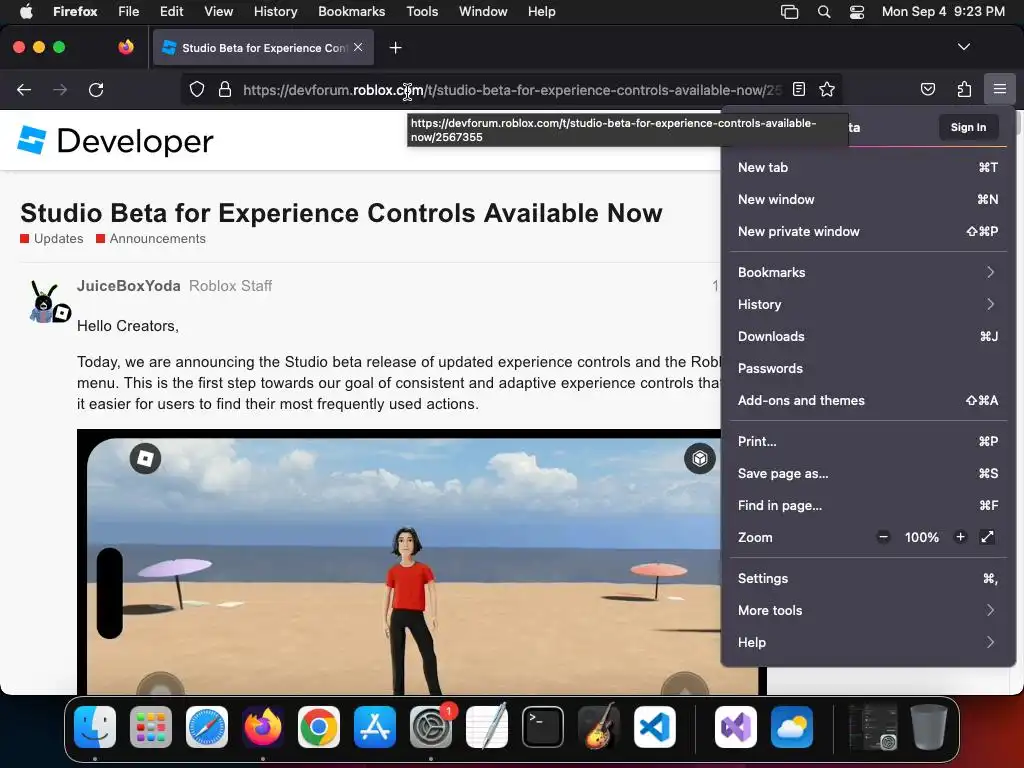Click the article title heading
The width and height of the screenshot is (1024, 768).
pyautogui.click(x=341, y=213)
